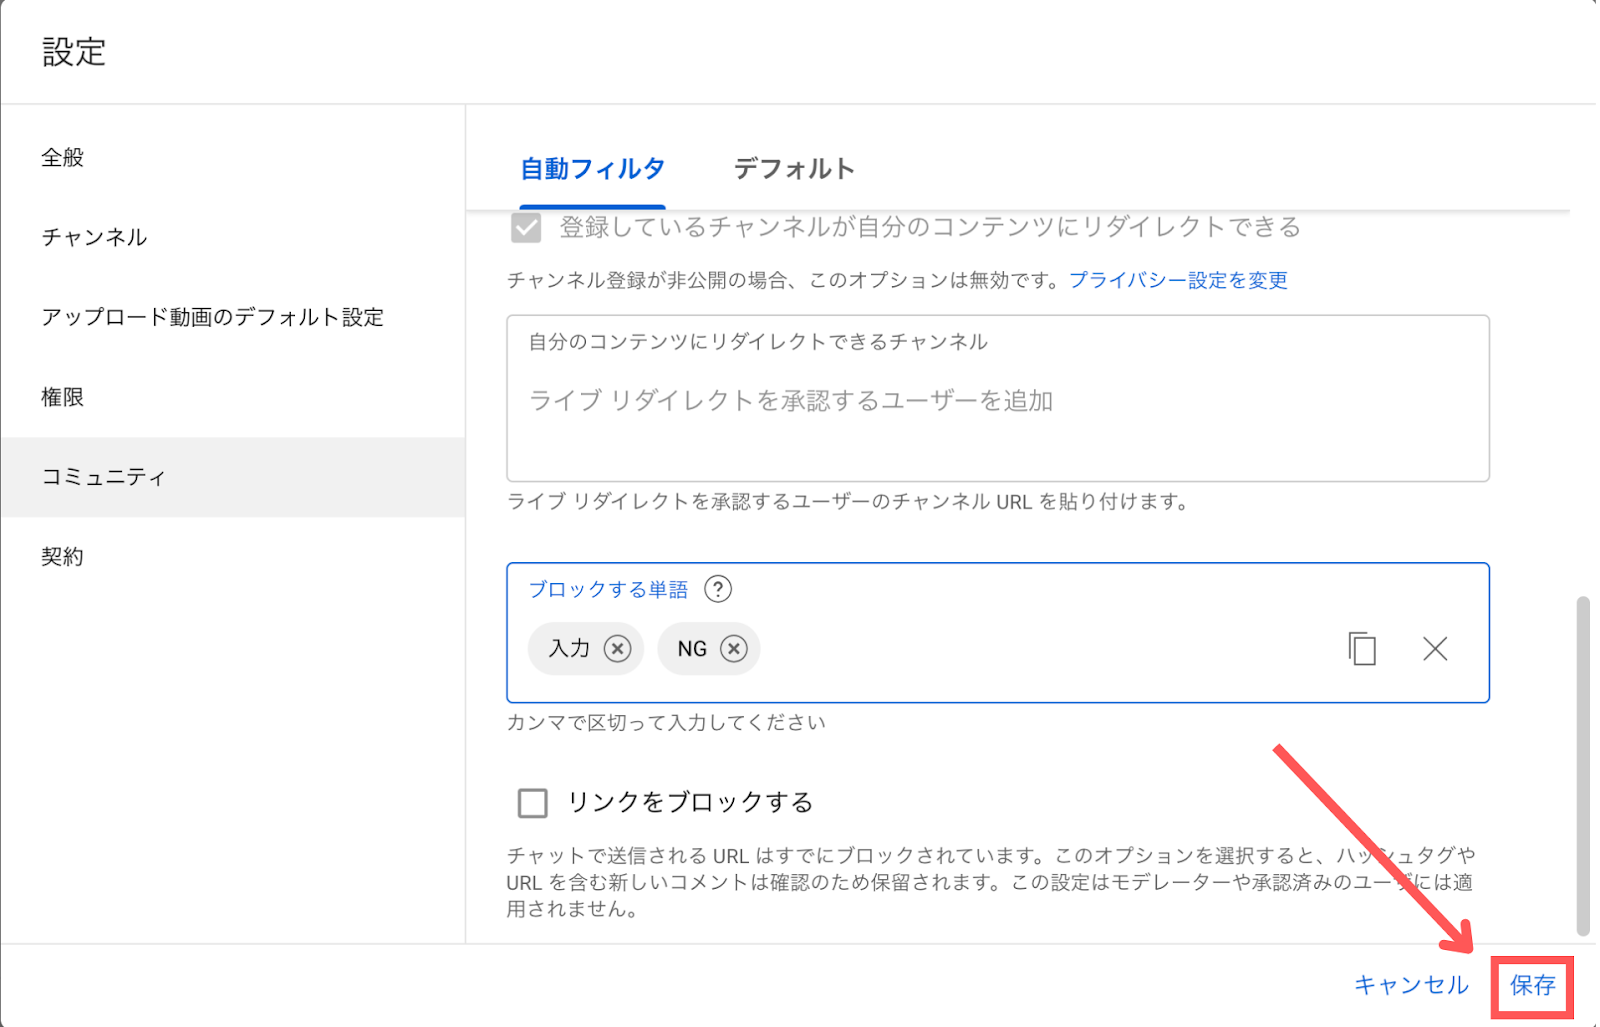Open 契約 settings section
This screenshot has height=1027, width=1600.
pos(233,557)
